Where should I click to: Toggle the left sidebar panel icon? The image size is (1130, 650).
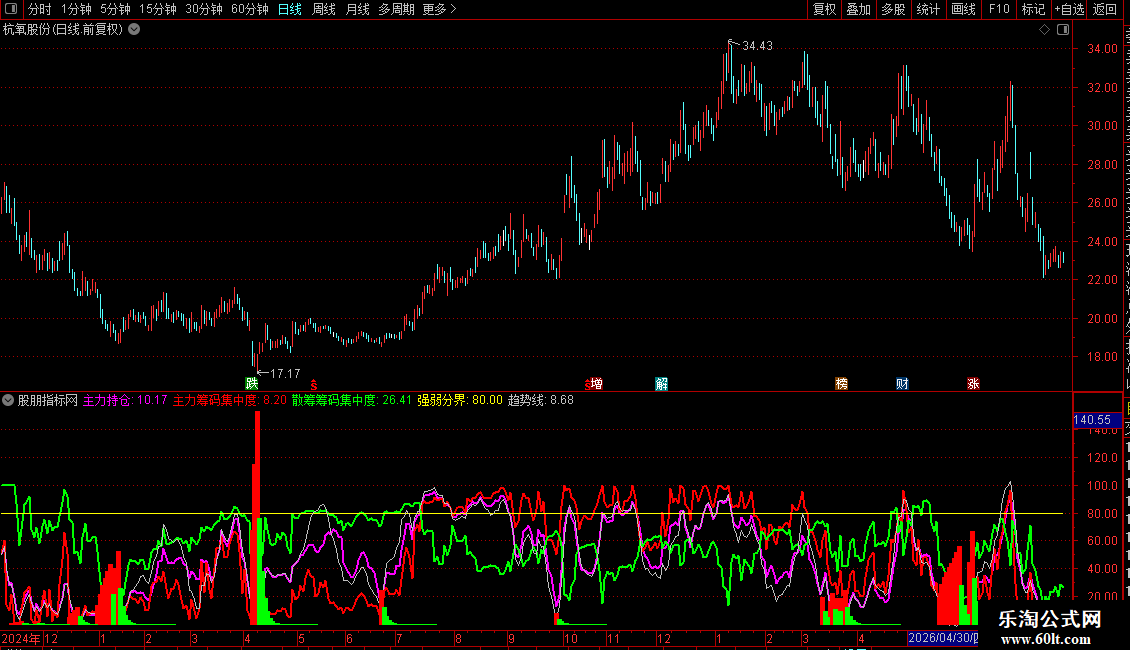pos(11,9)
